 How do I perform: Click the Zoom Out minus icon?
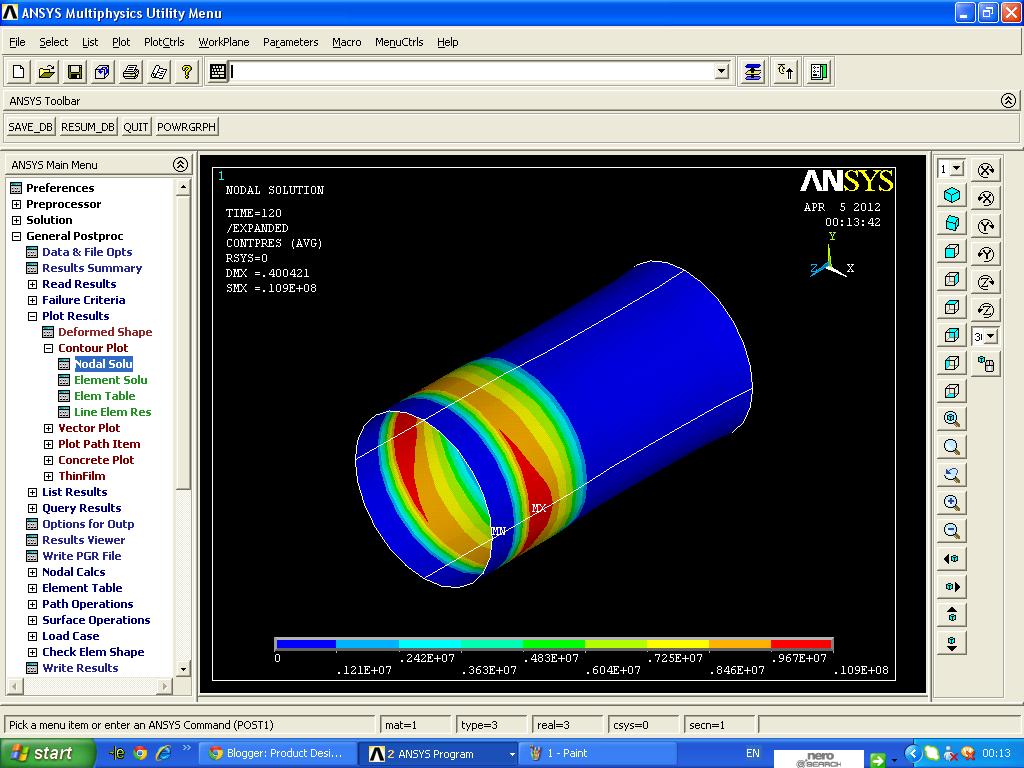point(952,531)
